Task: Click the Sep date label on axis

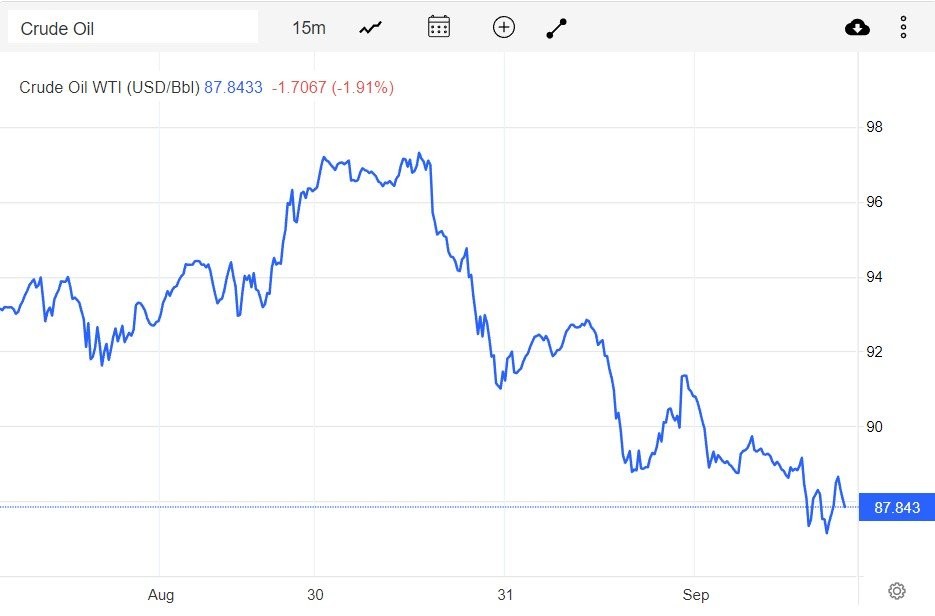Action: [696, 595]
